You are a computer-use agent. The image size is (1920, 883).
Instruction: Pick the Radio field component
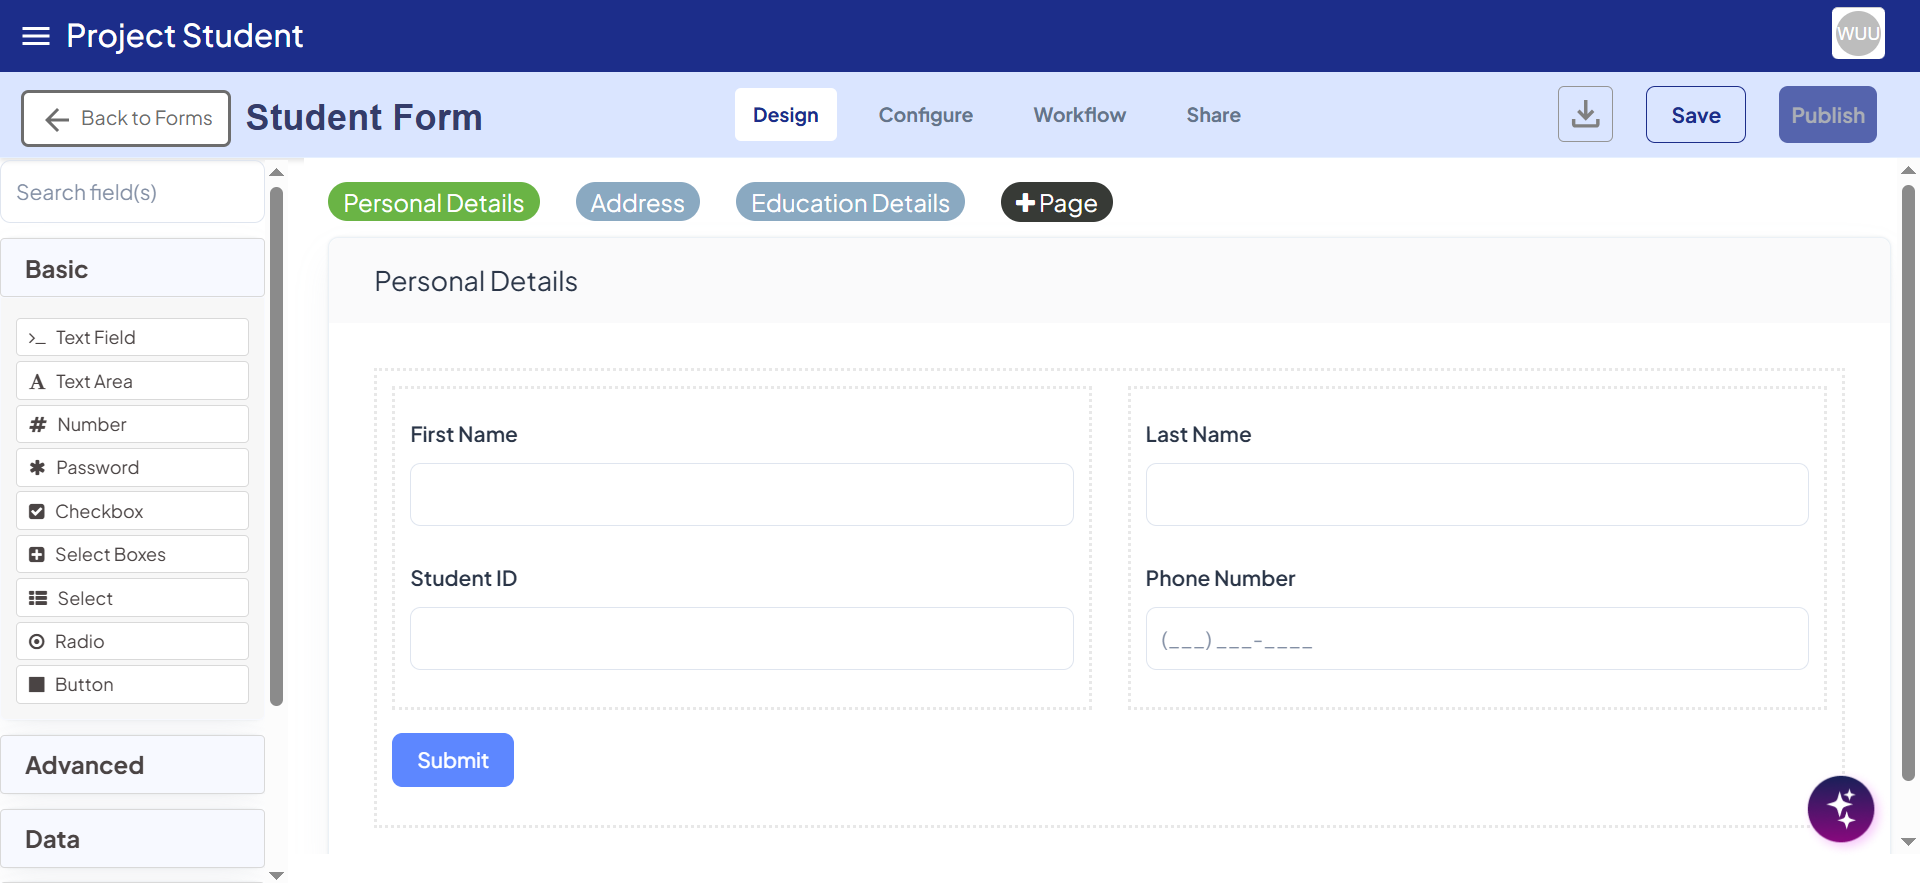pyautogui.click(x=132, y=641)
